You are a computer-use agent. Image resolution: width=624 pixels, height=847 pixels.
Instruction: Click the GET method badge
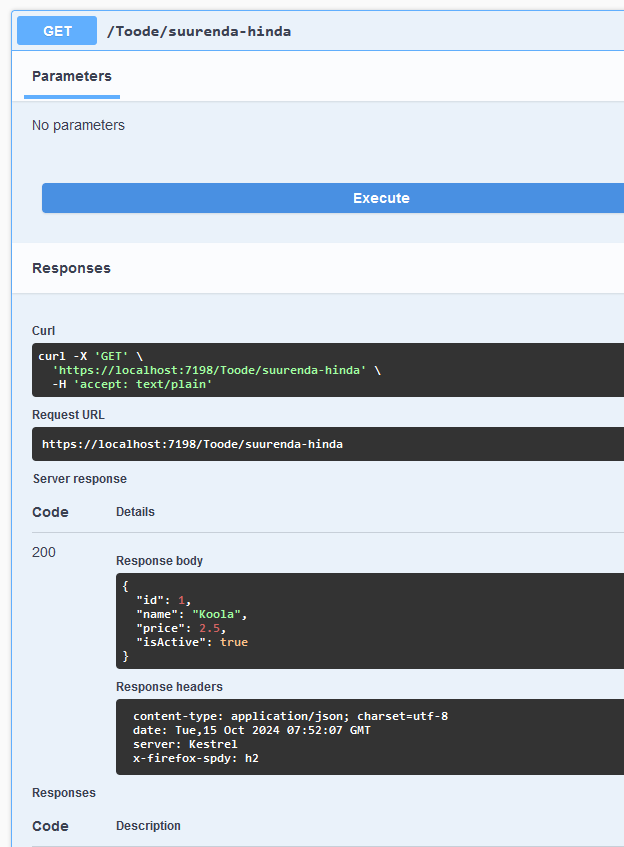[x=57, y=31]
